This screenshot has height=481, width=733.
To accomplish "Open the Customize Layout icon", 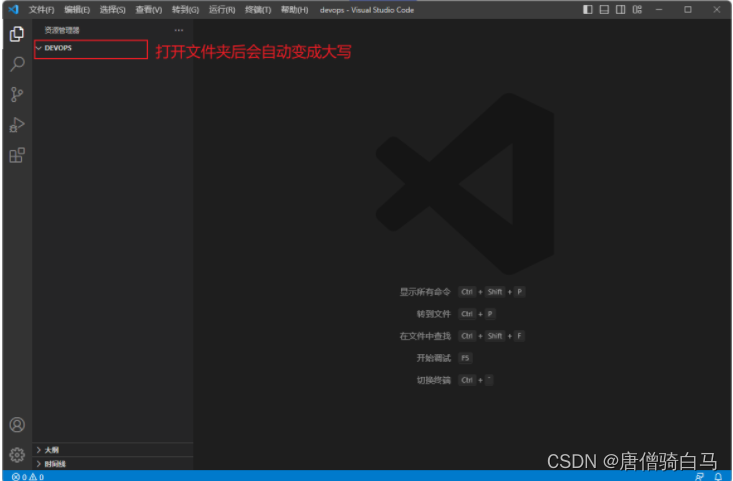I will pos(637,9).
